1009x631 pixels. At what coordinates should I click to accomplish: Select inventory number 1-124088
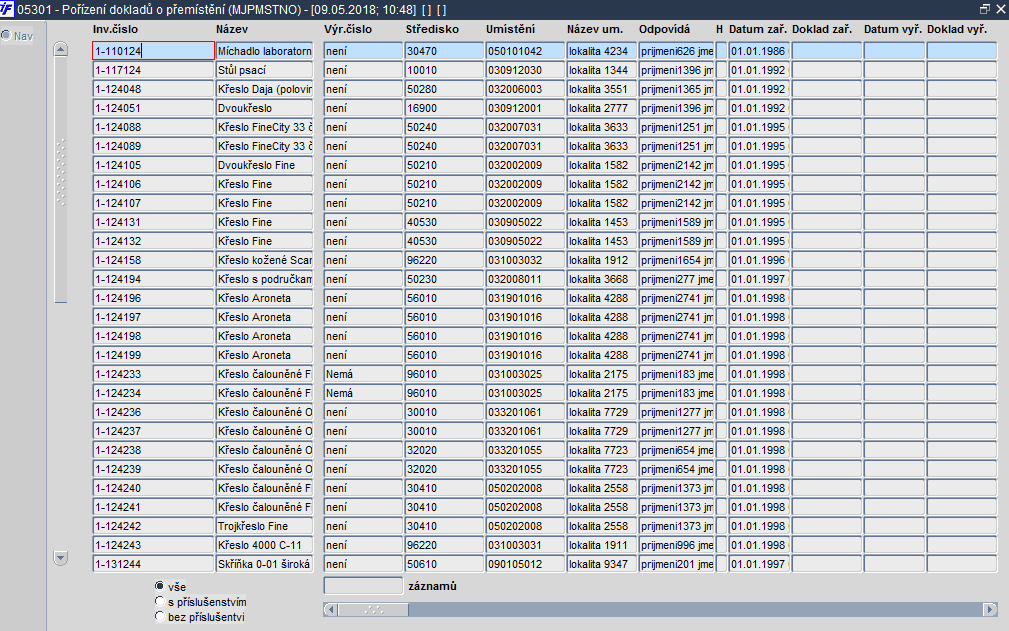(x=153, y=127)
